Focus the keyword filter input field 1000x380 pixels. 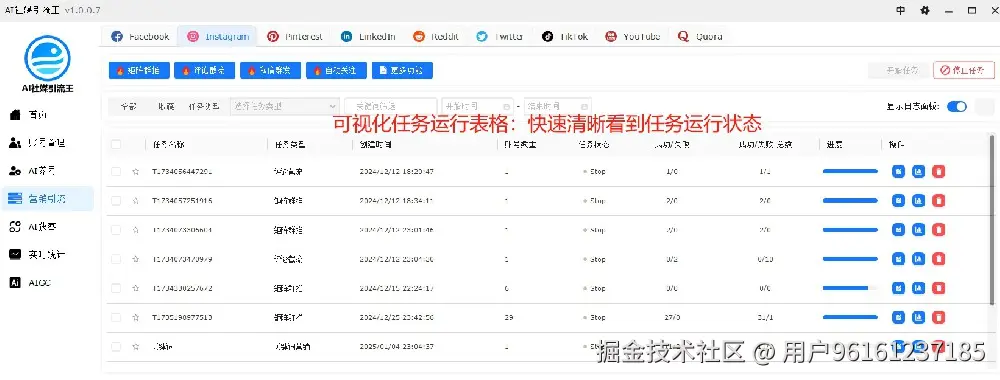[x=391, y=106]
